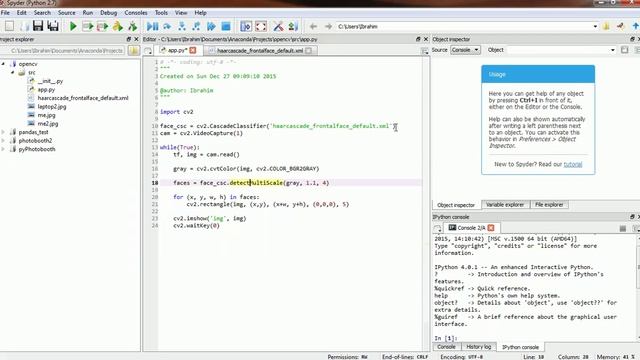Image resolution: width=640 pixels, height=360 pixels.
Task: Switch to the bottom Console tab
Action: click(x=446, y=347)
